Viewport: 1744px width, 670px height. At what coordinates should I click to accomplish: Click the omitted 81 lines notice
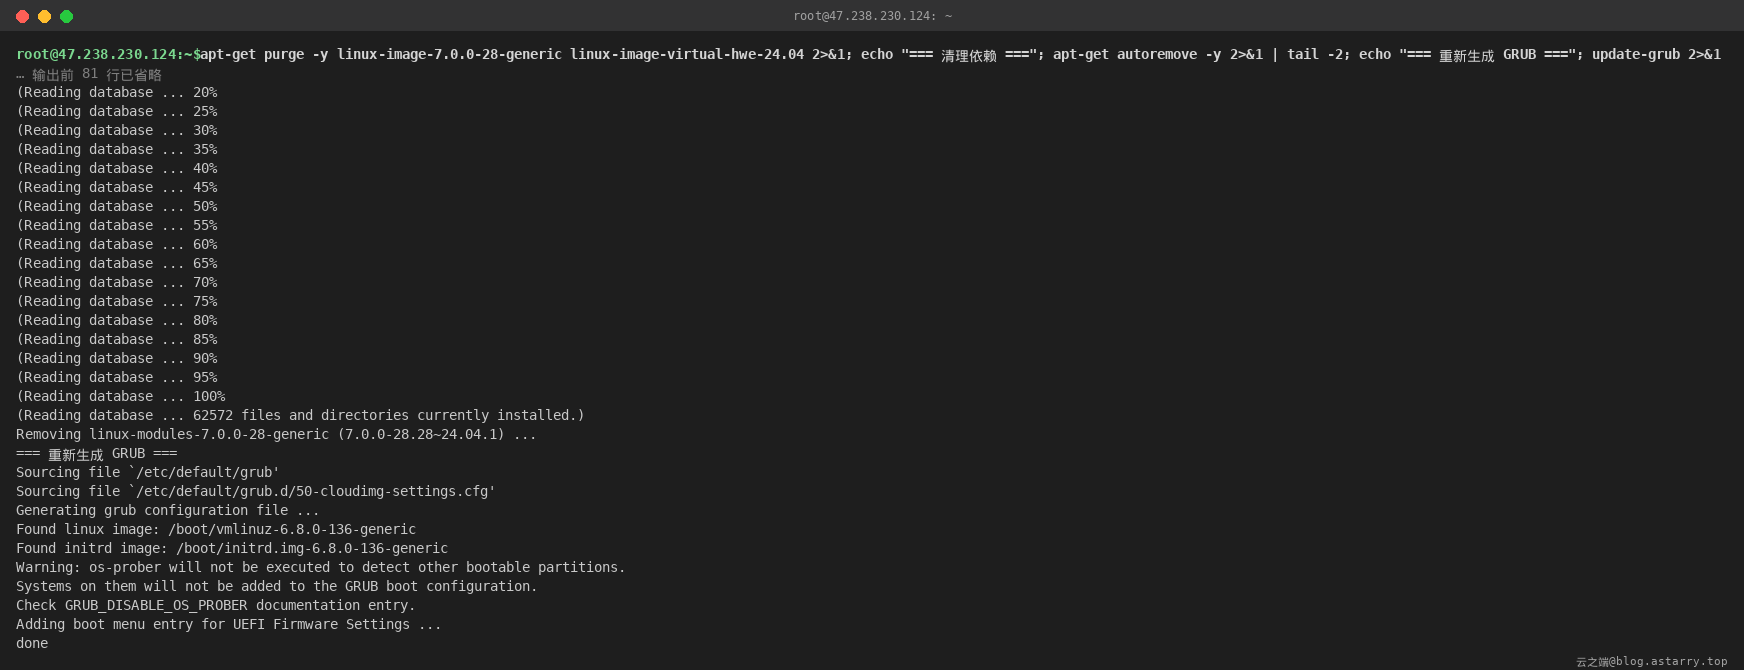pos(89,74)
